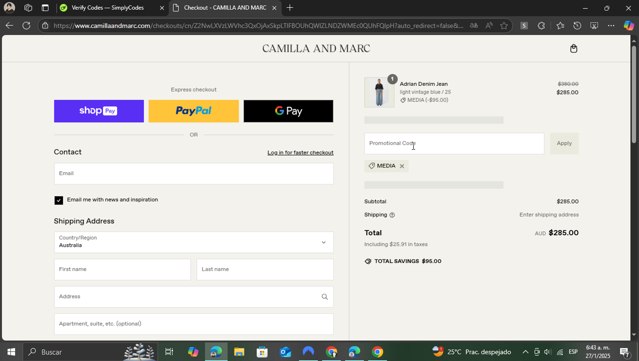The width and height of the screenshot is (639, 361).
Task: Click the Apartment, suite optional field
Action: [194, 324]
